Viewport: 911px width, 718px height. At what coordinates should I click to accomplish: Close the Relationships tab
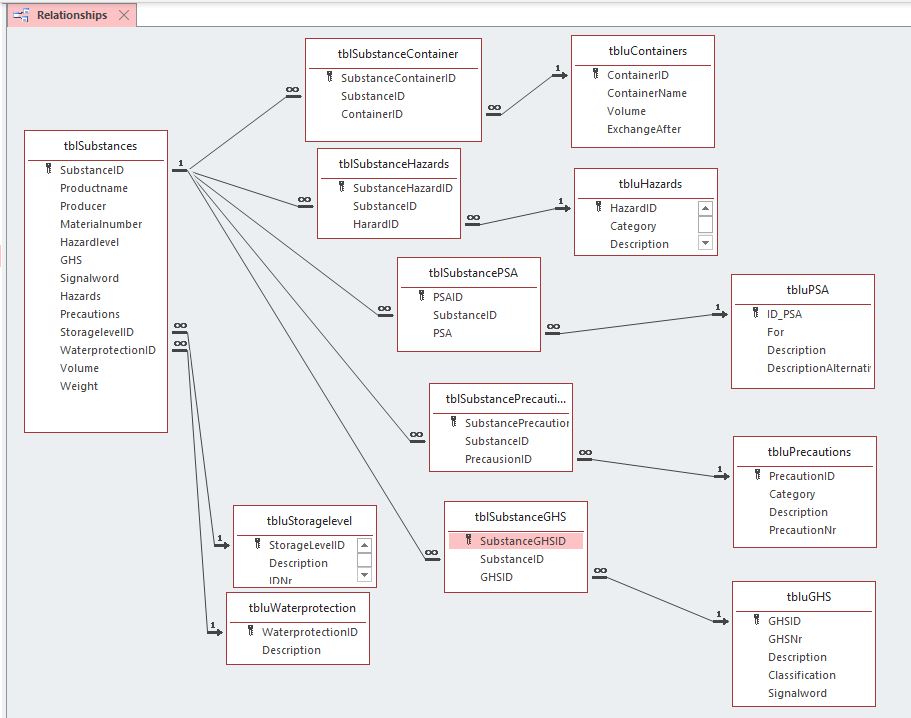(124, 15)
